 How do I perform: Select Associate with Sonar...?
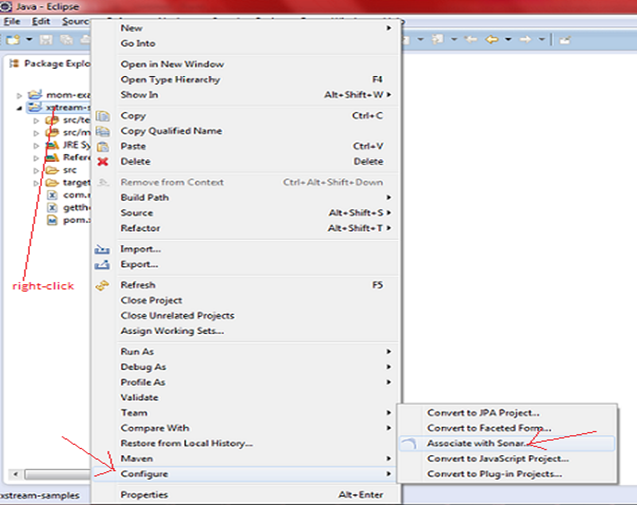[x=507, y=444]
